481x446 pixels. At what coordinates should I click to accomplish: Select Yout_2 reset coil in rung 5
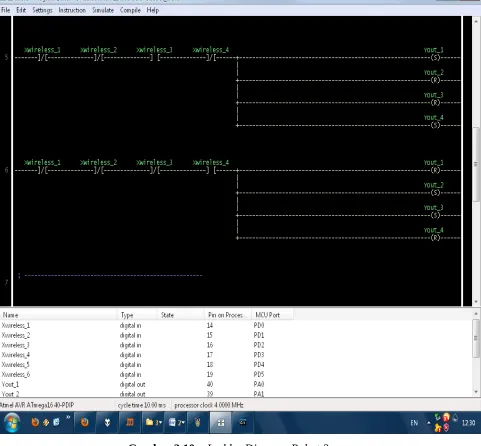[x=435, y=80]
